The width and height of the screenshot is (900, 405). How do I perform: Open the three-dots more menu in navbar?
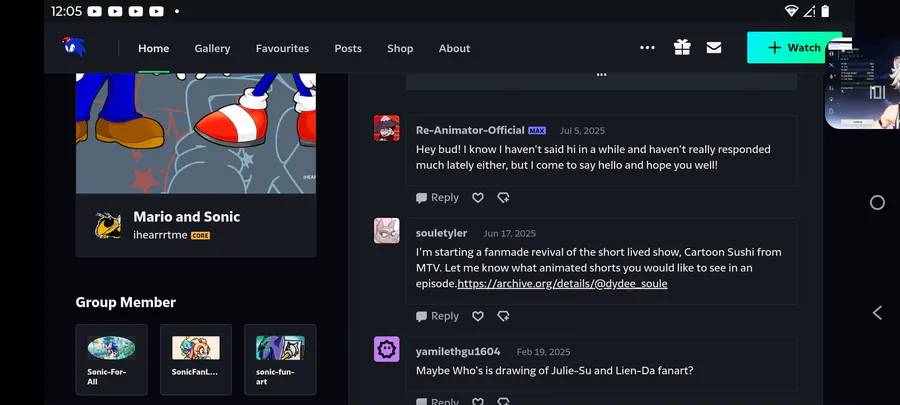tap(647, 48)
